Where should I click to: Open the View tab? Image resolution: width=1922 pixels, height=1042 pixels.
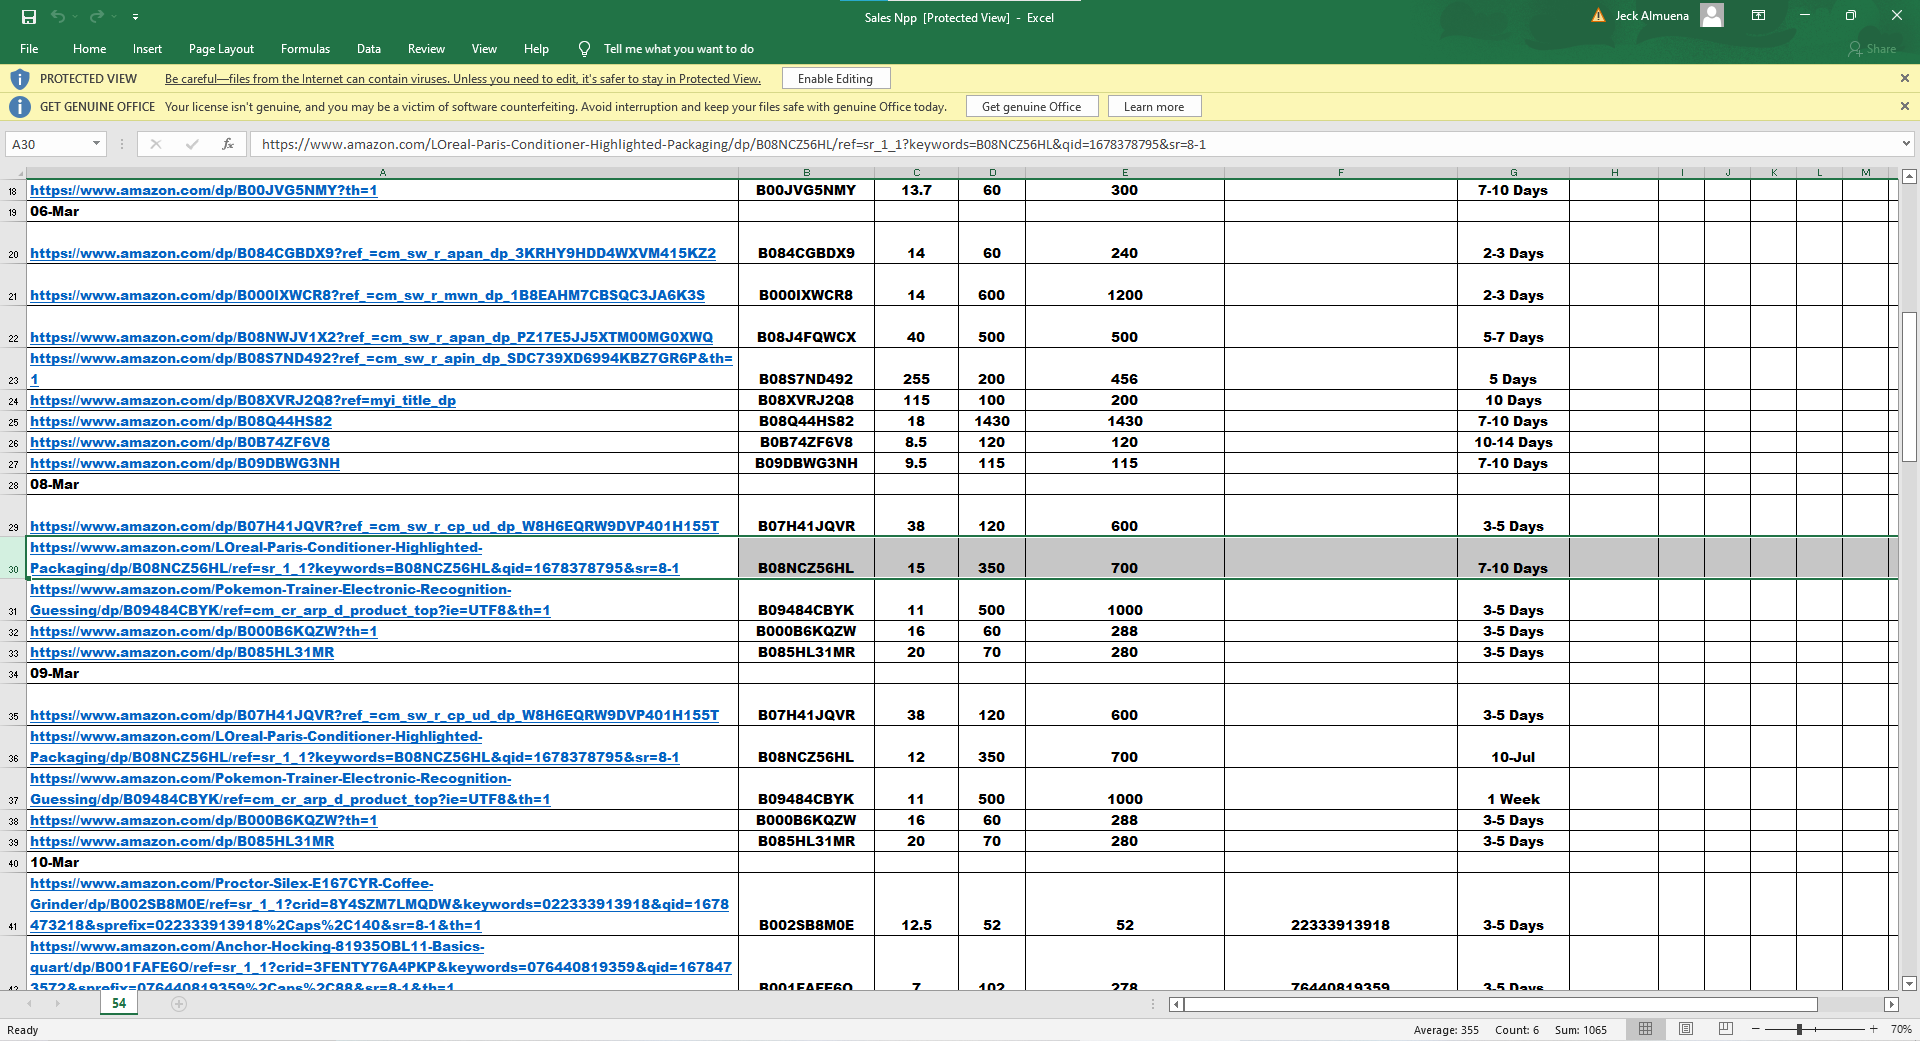pos(484,49)
